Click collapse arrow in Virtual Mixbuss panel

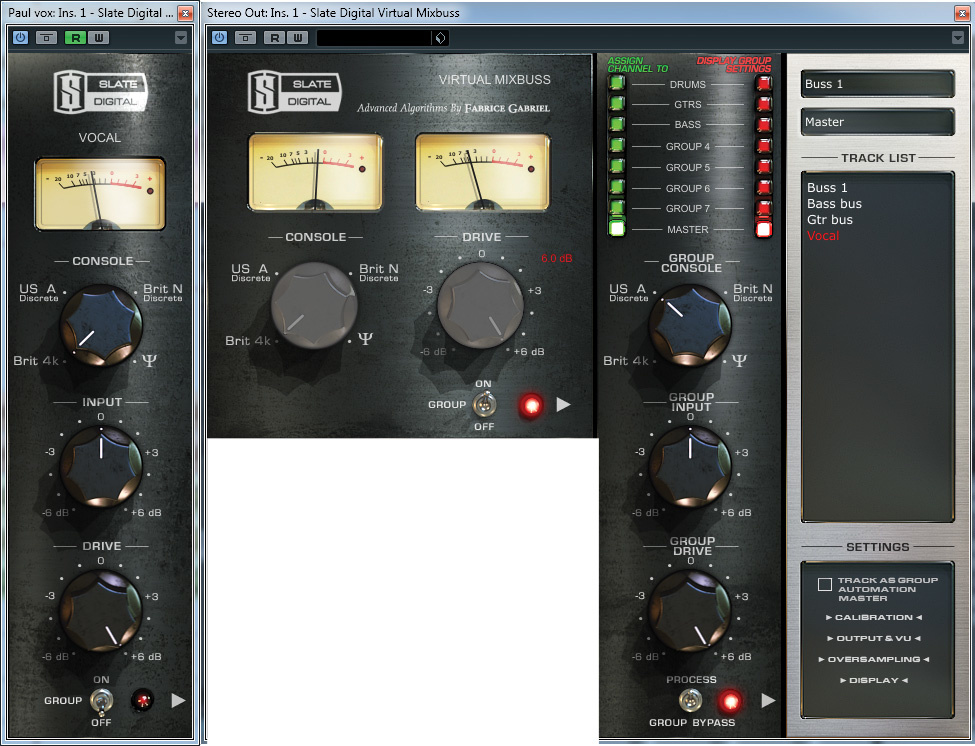click(563, 405)
